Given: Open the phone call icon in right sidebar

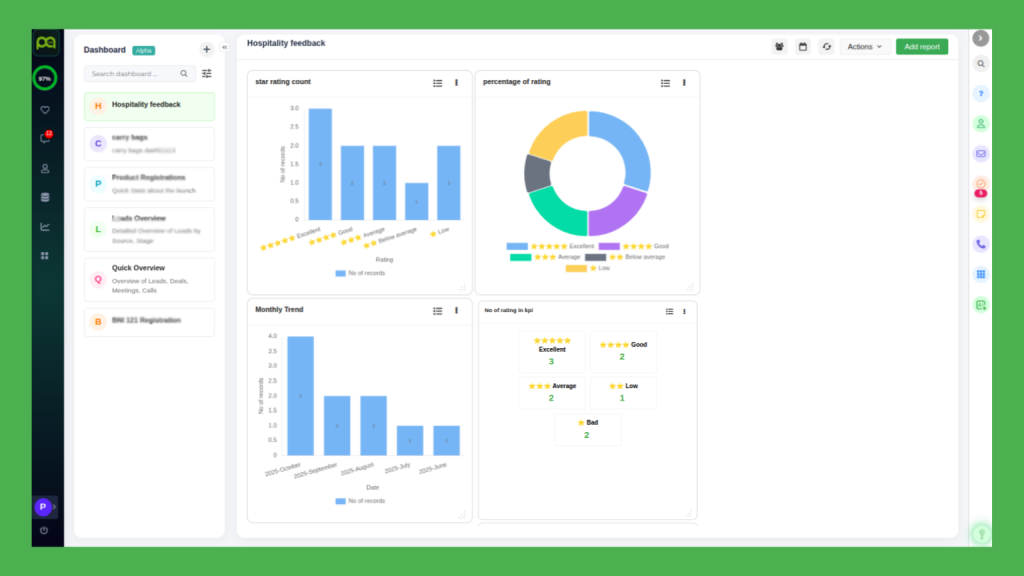Looking at the screenshot, I should click(980, 244).
